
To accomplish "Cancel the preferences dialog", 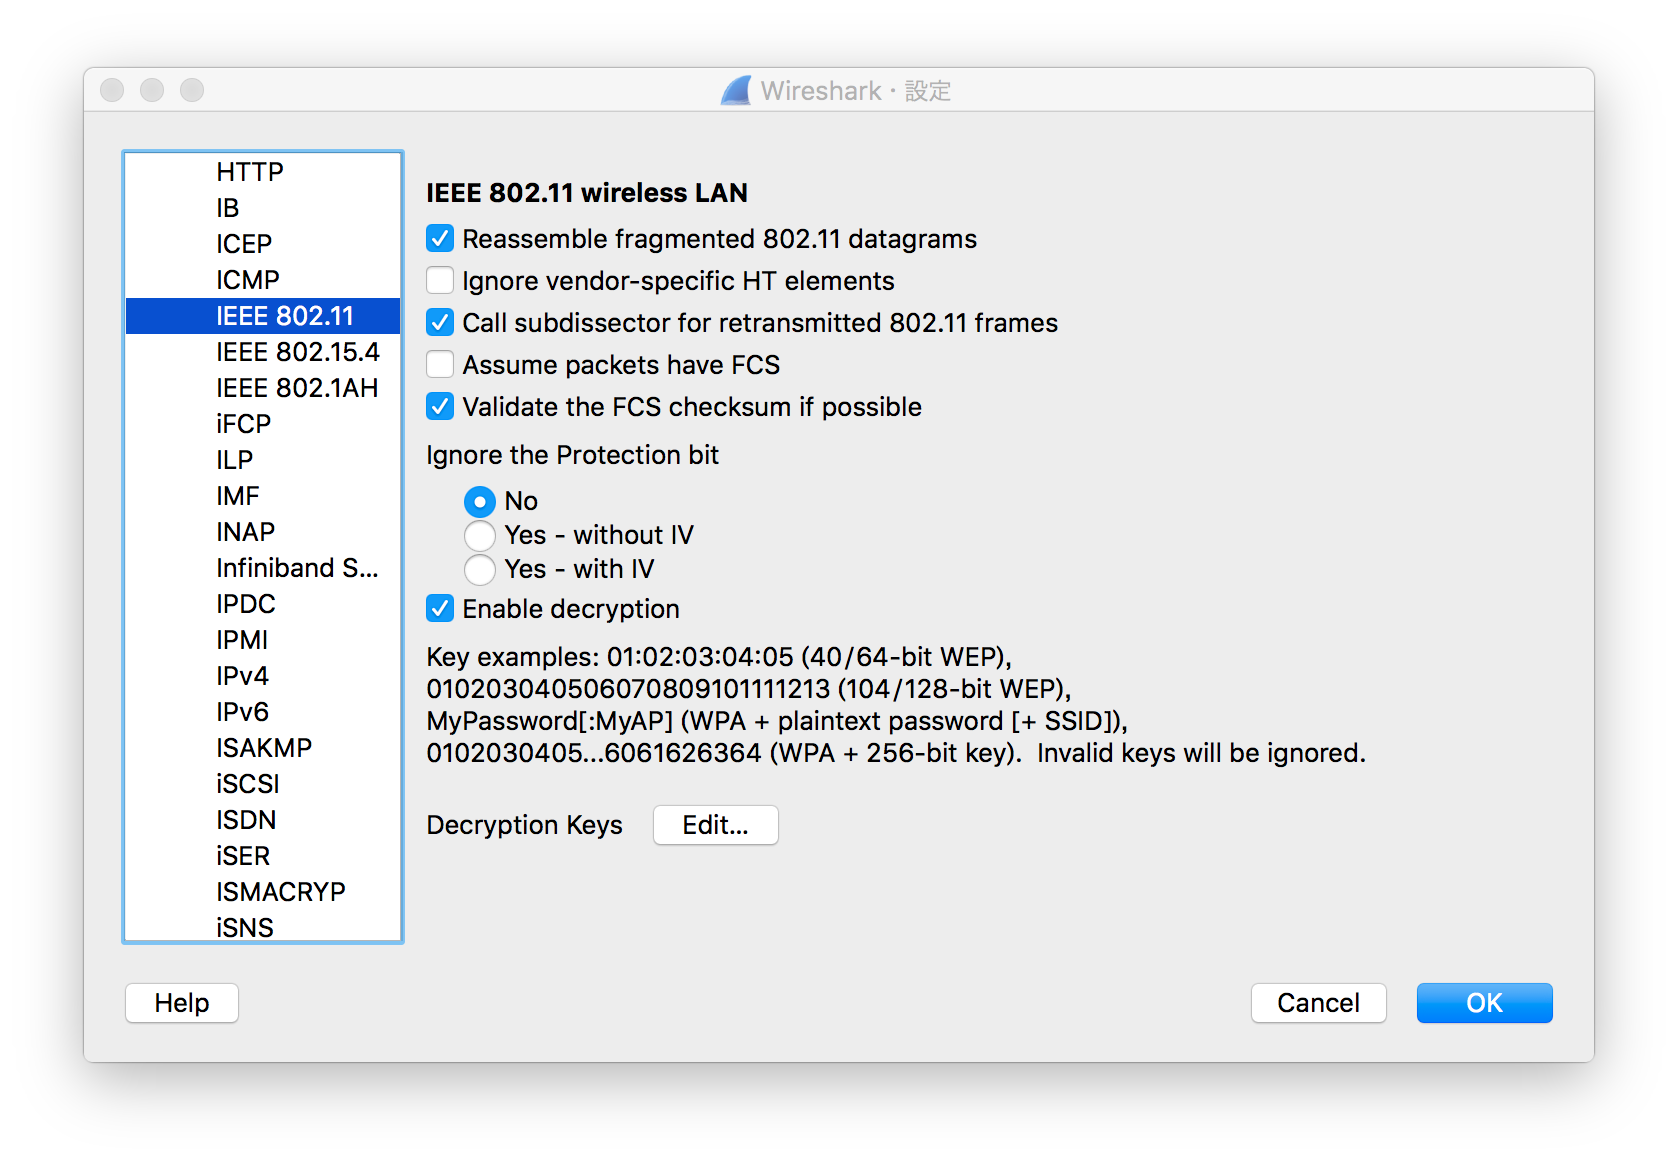I will pyautogui.click(x=1318, y=1003).
